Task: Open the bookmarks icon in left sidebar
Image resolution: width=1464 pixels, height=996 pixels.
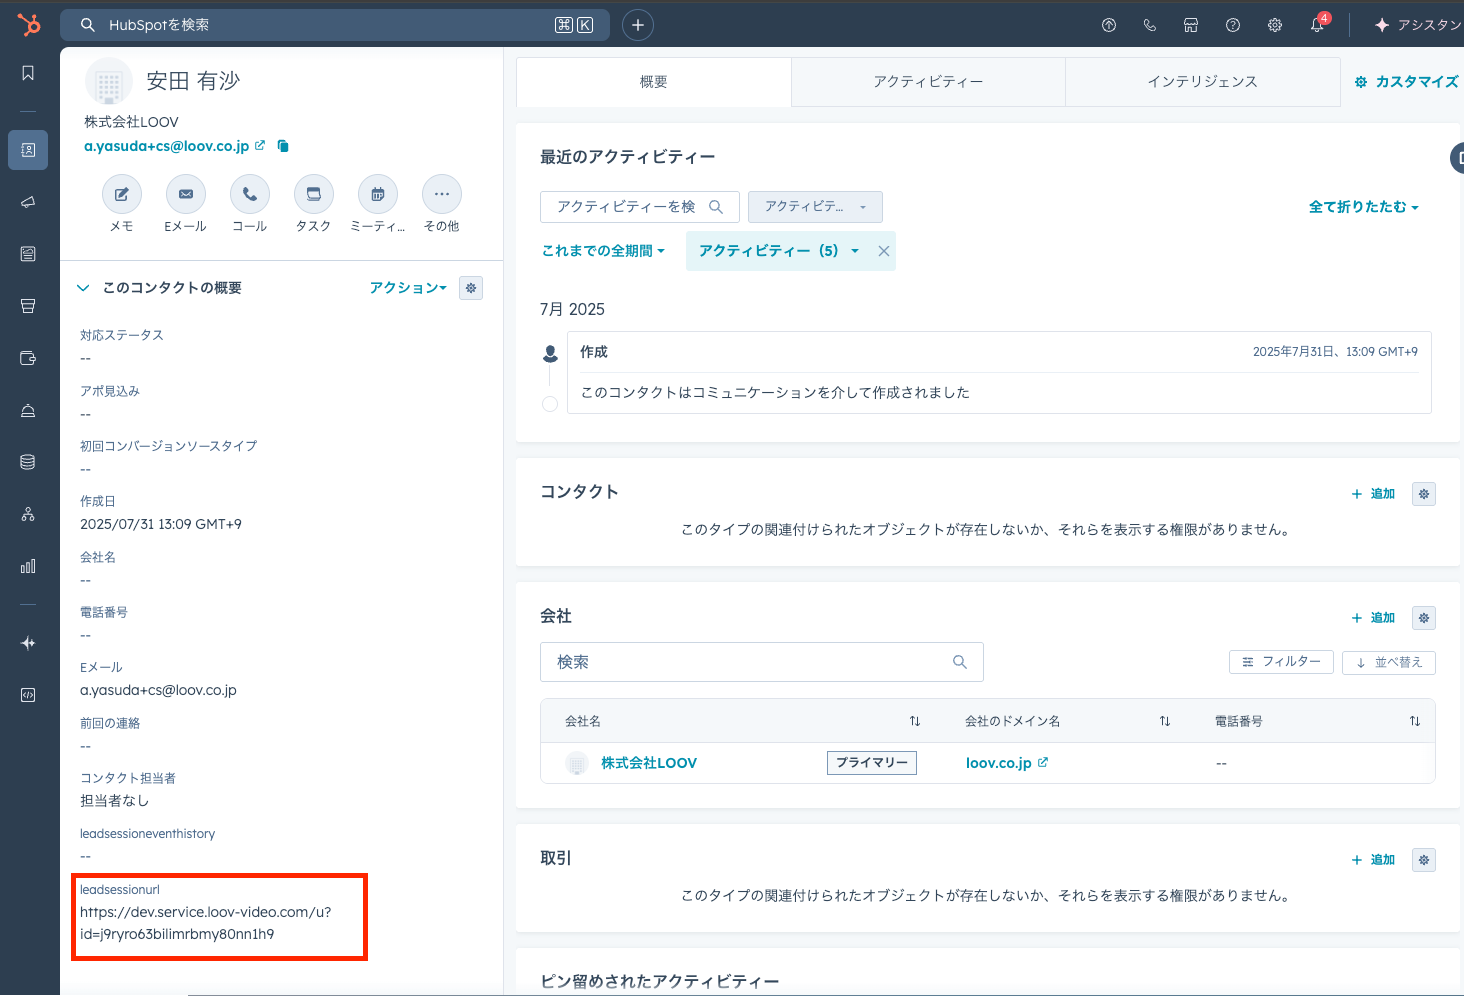Action: 28,73
